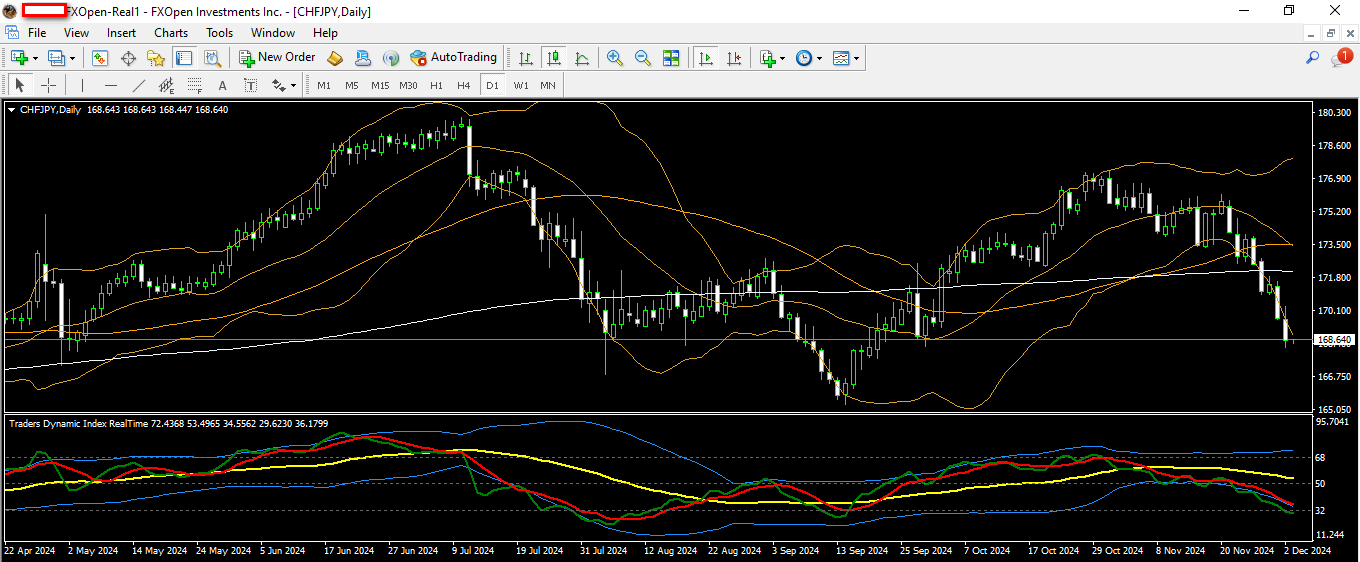Select the text label 'T' tool
Viewport: 1360px width, 562px height.
pyautogui.click(x=250, y=85)
